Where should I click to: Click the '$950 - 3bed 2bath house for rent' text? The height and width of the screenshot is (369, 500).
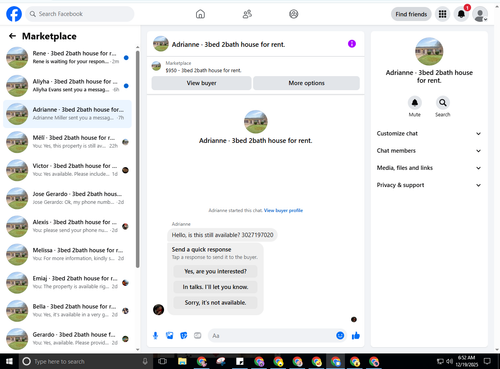coord(203,70)
